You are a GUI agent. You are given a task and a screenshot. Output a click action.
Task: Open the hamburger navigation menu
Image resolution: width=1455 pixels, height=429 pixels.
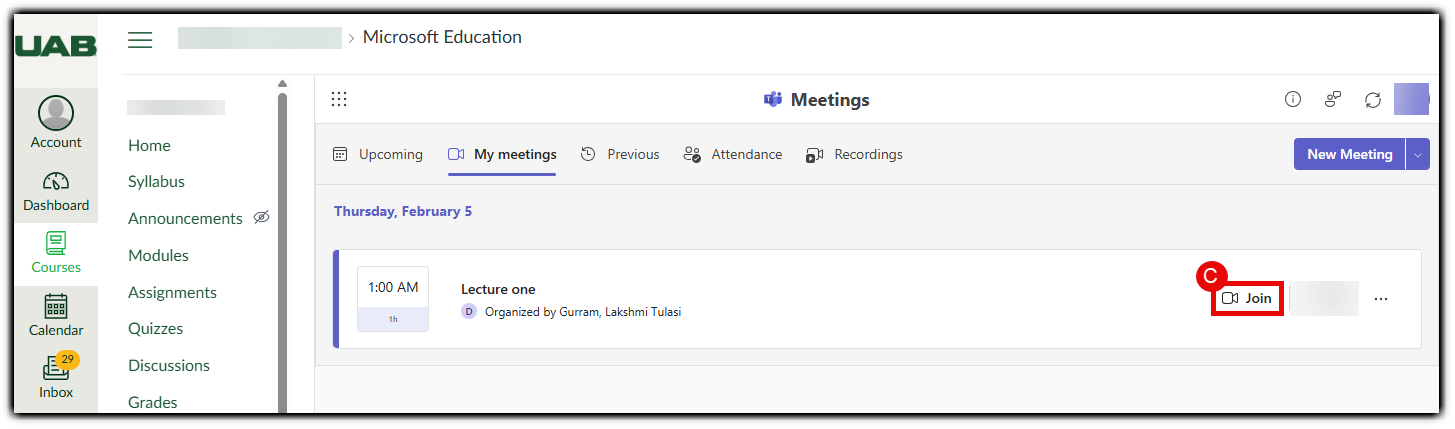(140, 40)
